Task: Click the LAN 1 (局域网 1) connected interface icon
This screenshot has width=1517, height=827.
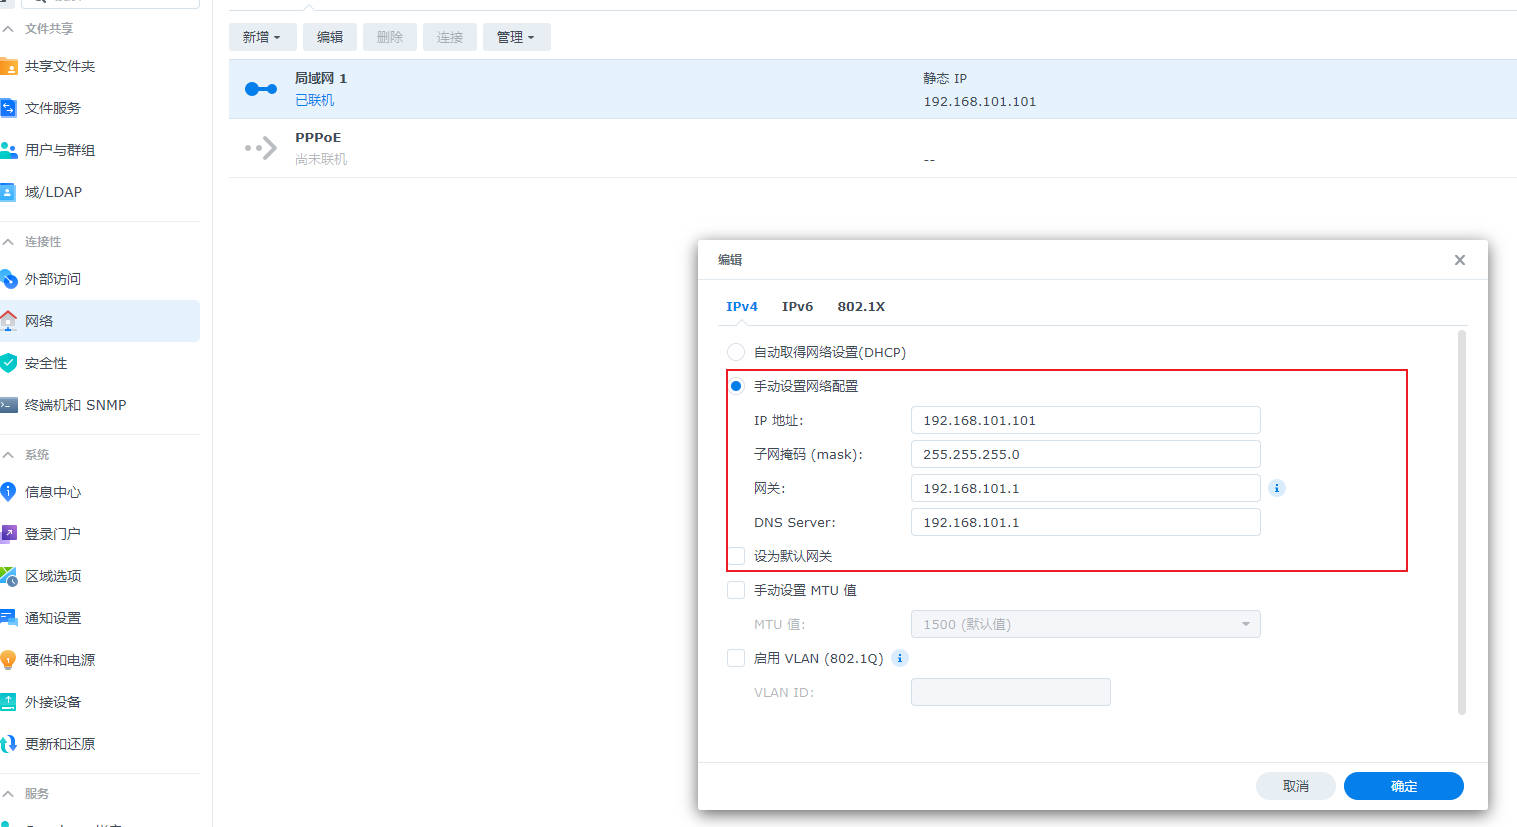Action: [x=261, y=89]
